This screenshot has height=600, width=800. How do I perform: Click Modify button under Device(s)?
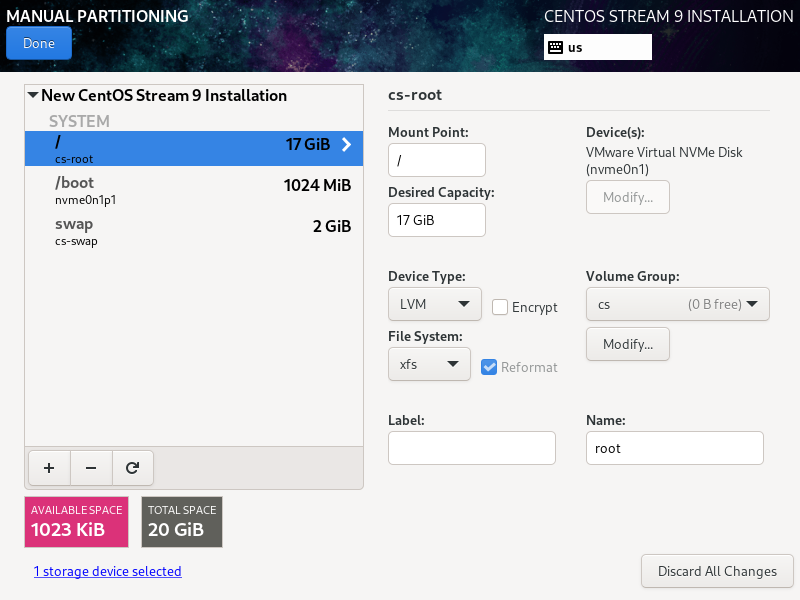[x=628, y=197]
